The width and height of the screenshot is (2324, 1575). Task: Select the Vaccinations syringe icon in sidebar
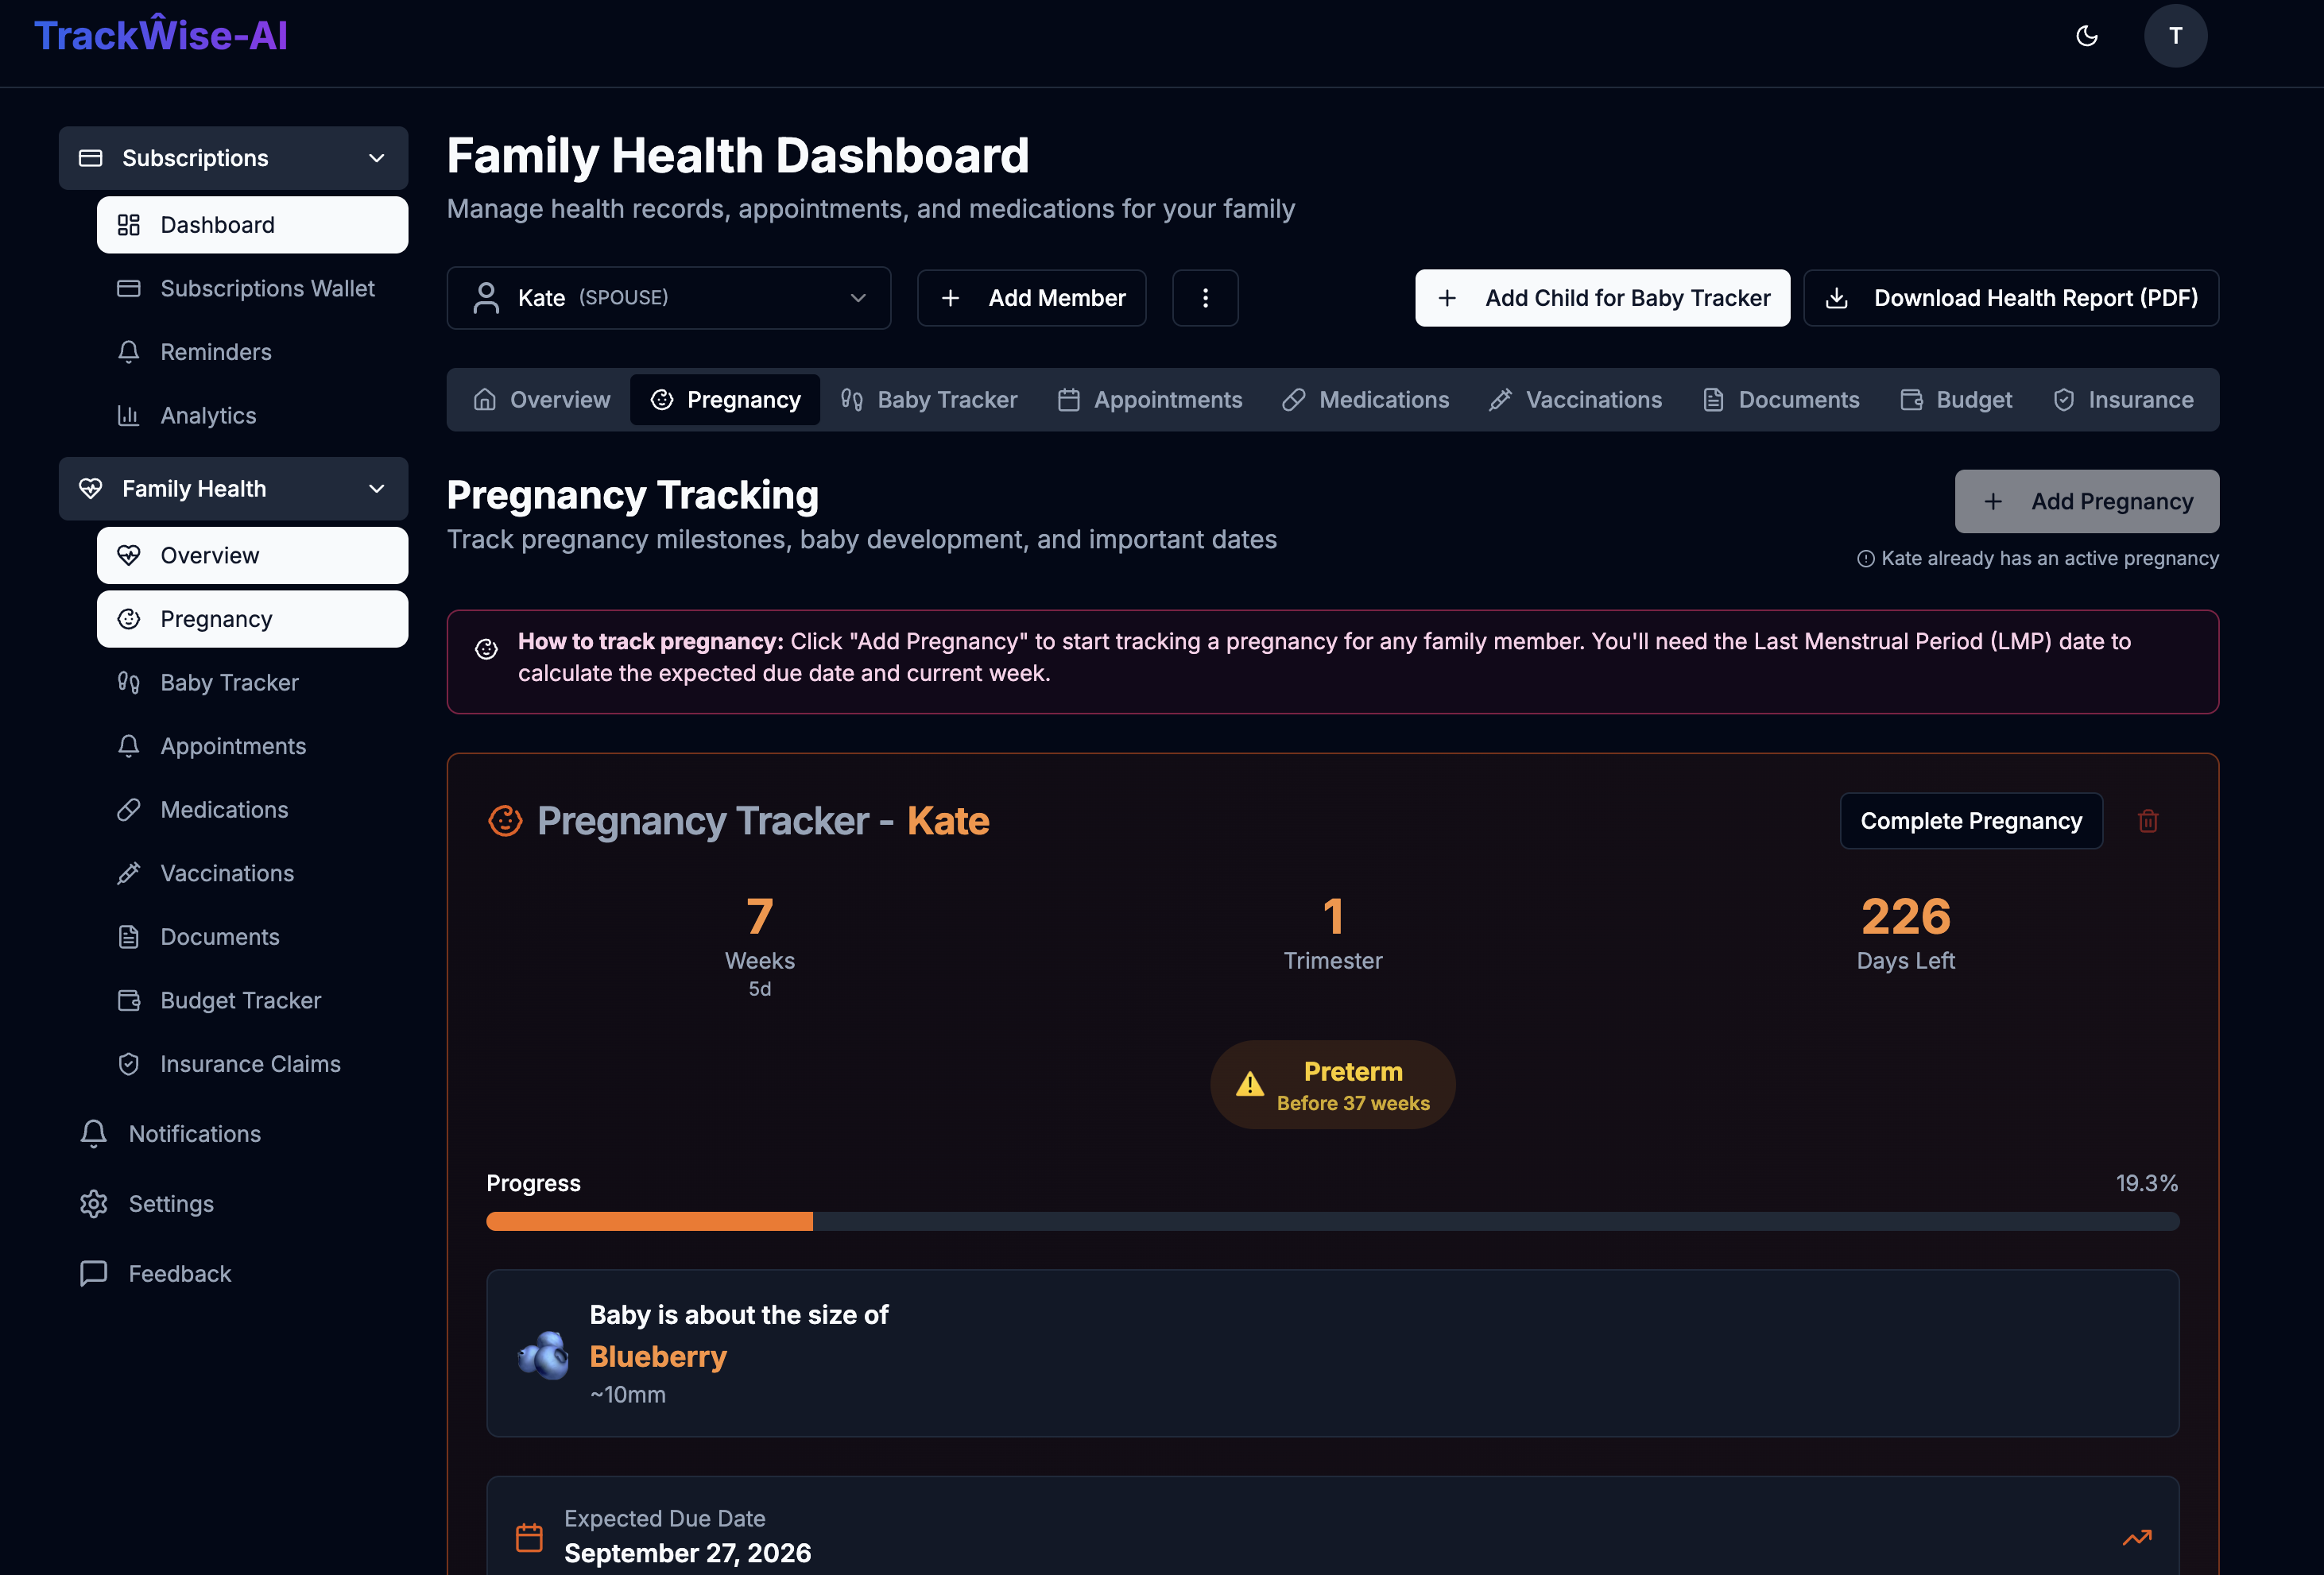tap(129, 873)
